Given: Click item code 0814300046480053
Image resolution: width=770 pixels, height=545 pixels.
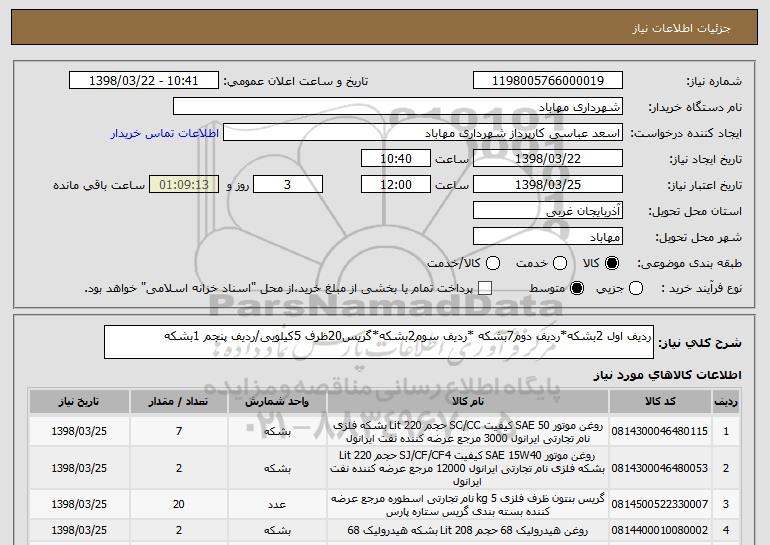Looking at the screenshot, I should coord(660,468).
